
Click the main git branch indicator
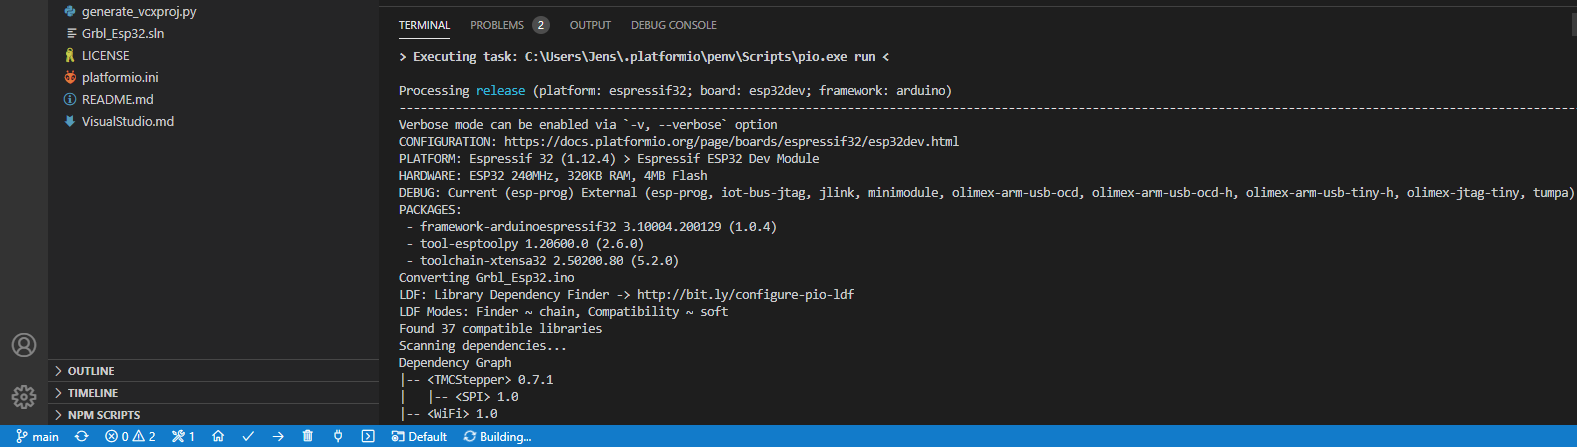tap(38, 437)
